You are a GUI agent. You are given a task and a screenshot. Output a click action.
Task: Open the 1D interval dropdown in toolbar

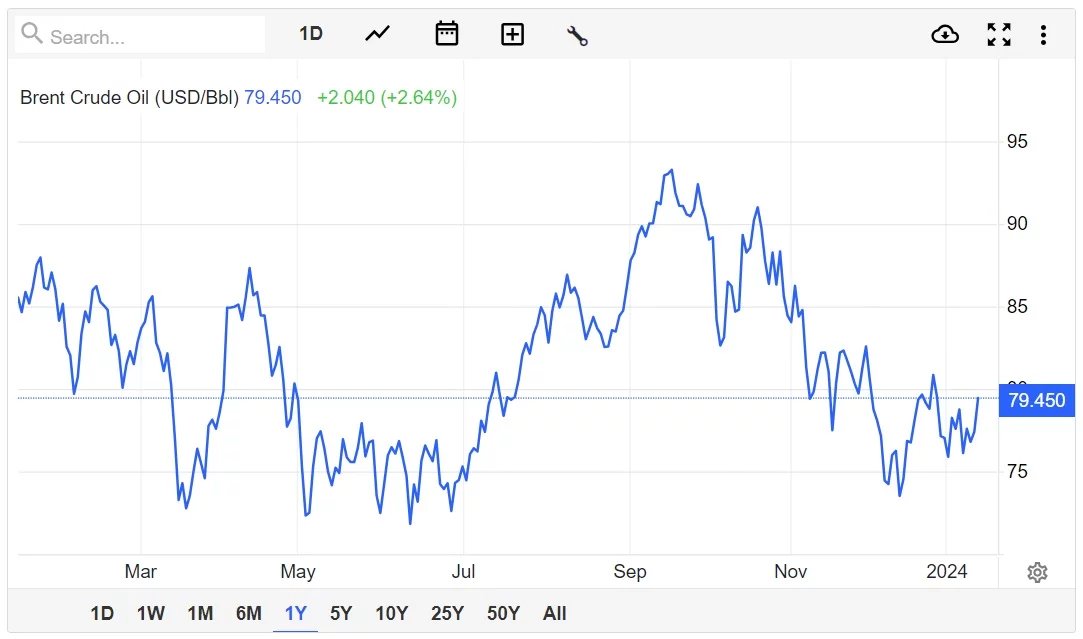pos(311,34)
